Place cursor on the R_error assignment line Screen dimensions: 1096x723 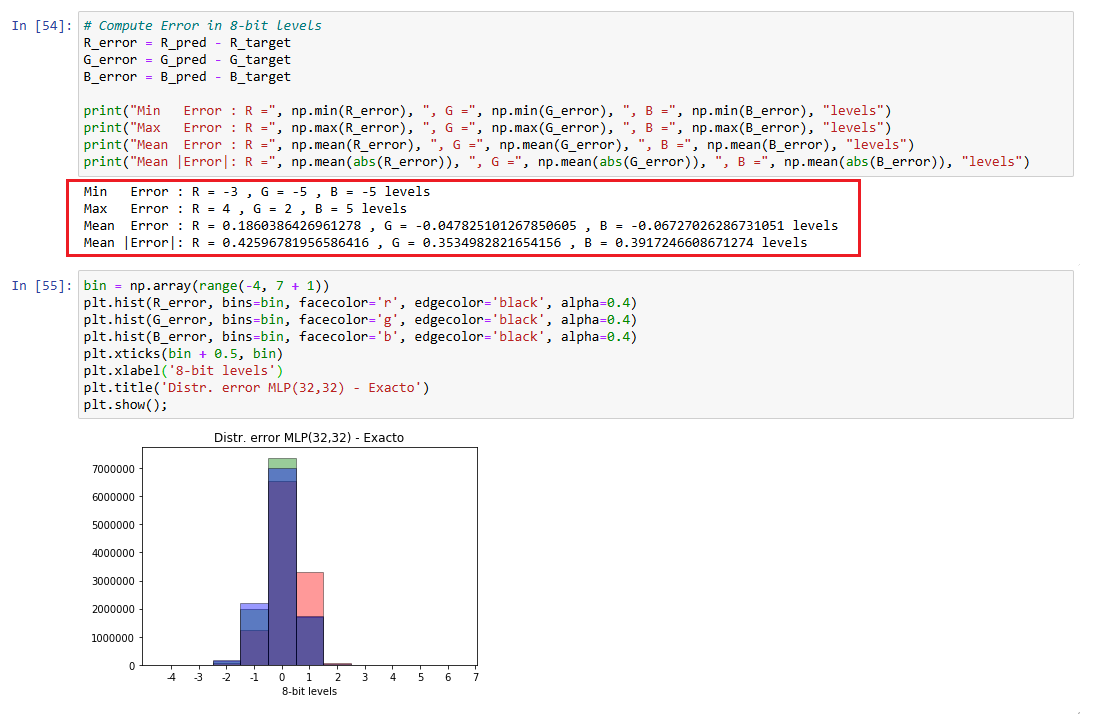pyautogui.click(x=187, y=43)
